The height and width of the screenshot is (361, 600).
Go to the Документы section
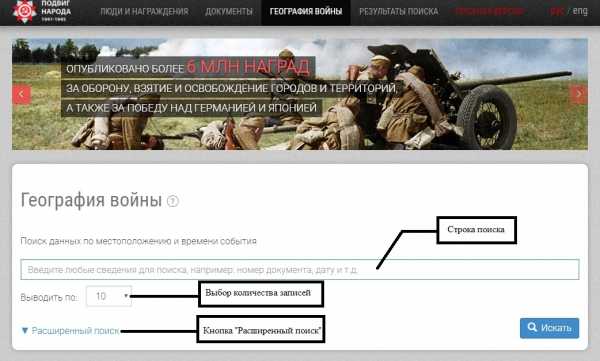[x=229, y=11]
